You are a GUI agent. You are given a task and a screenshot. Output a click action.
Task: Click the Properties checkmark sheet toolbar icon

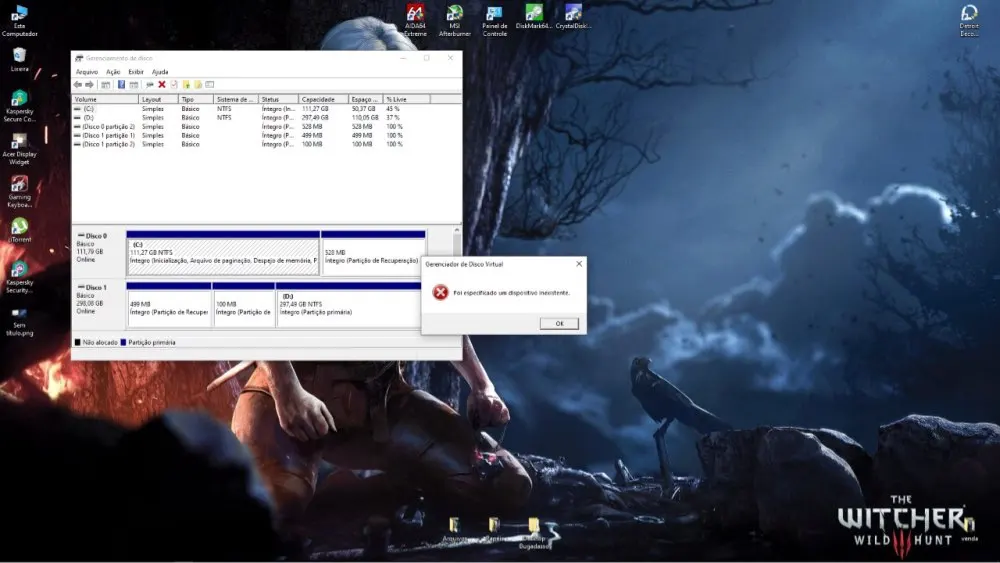pos(173,85)
